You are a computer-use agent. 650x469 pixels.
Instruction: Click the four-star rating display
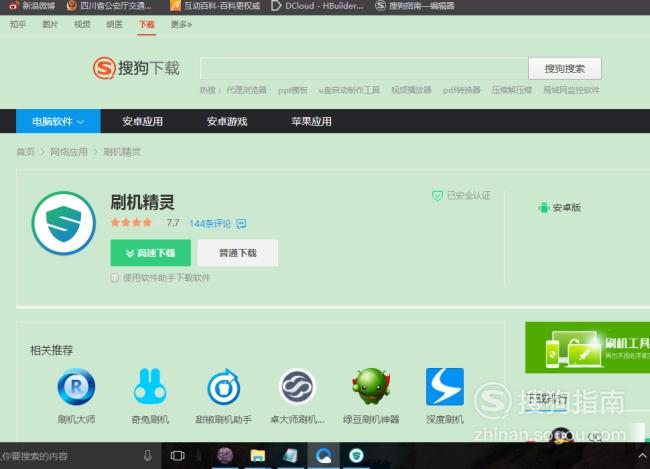pos(136,223)
